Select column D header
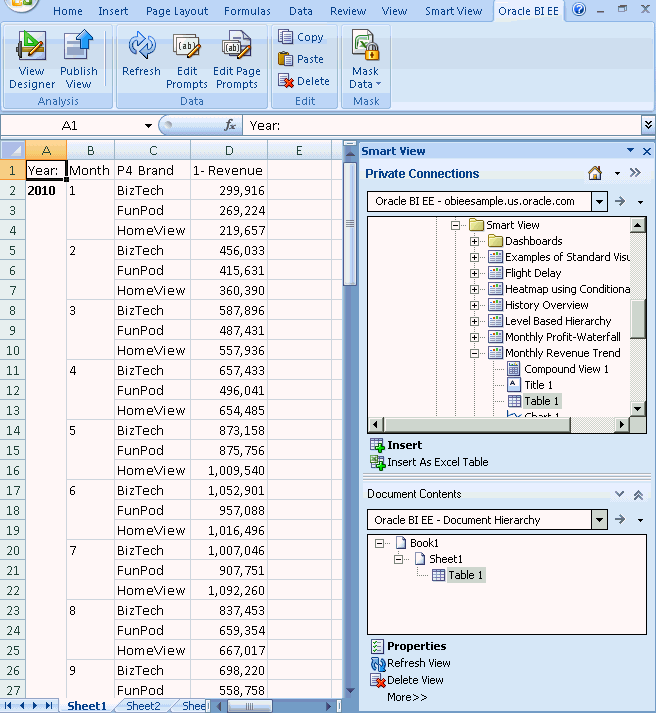 click(229, 150)
